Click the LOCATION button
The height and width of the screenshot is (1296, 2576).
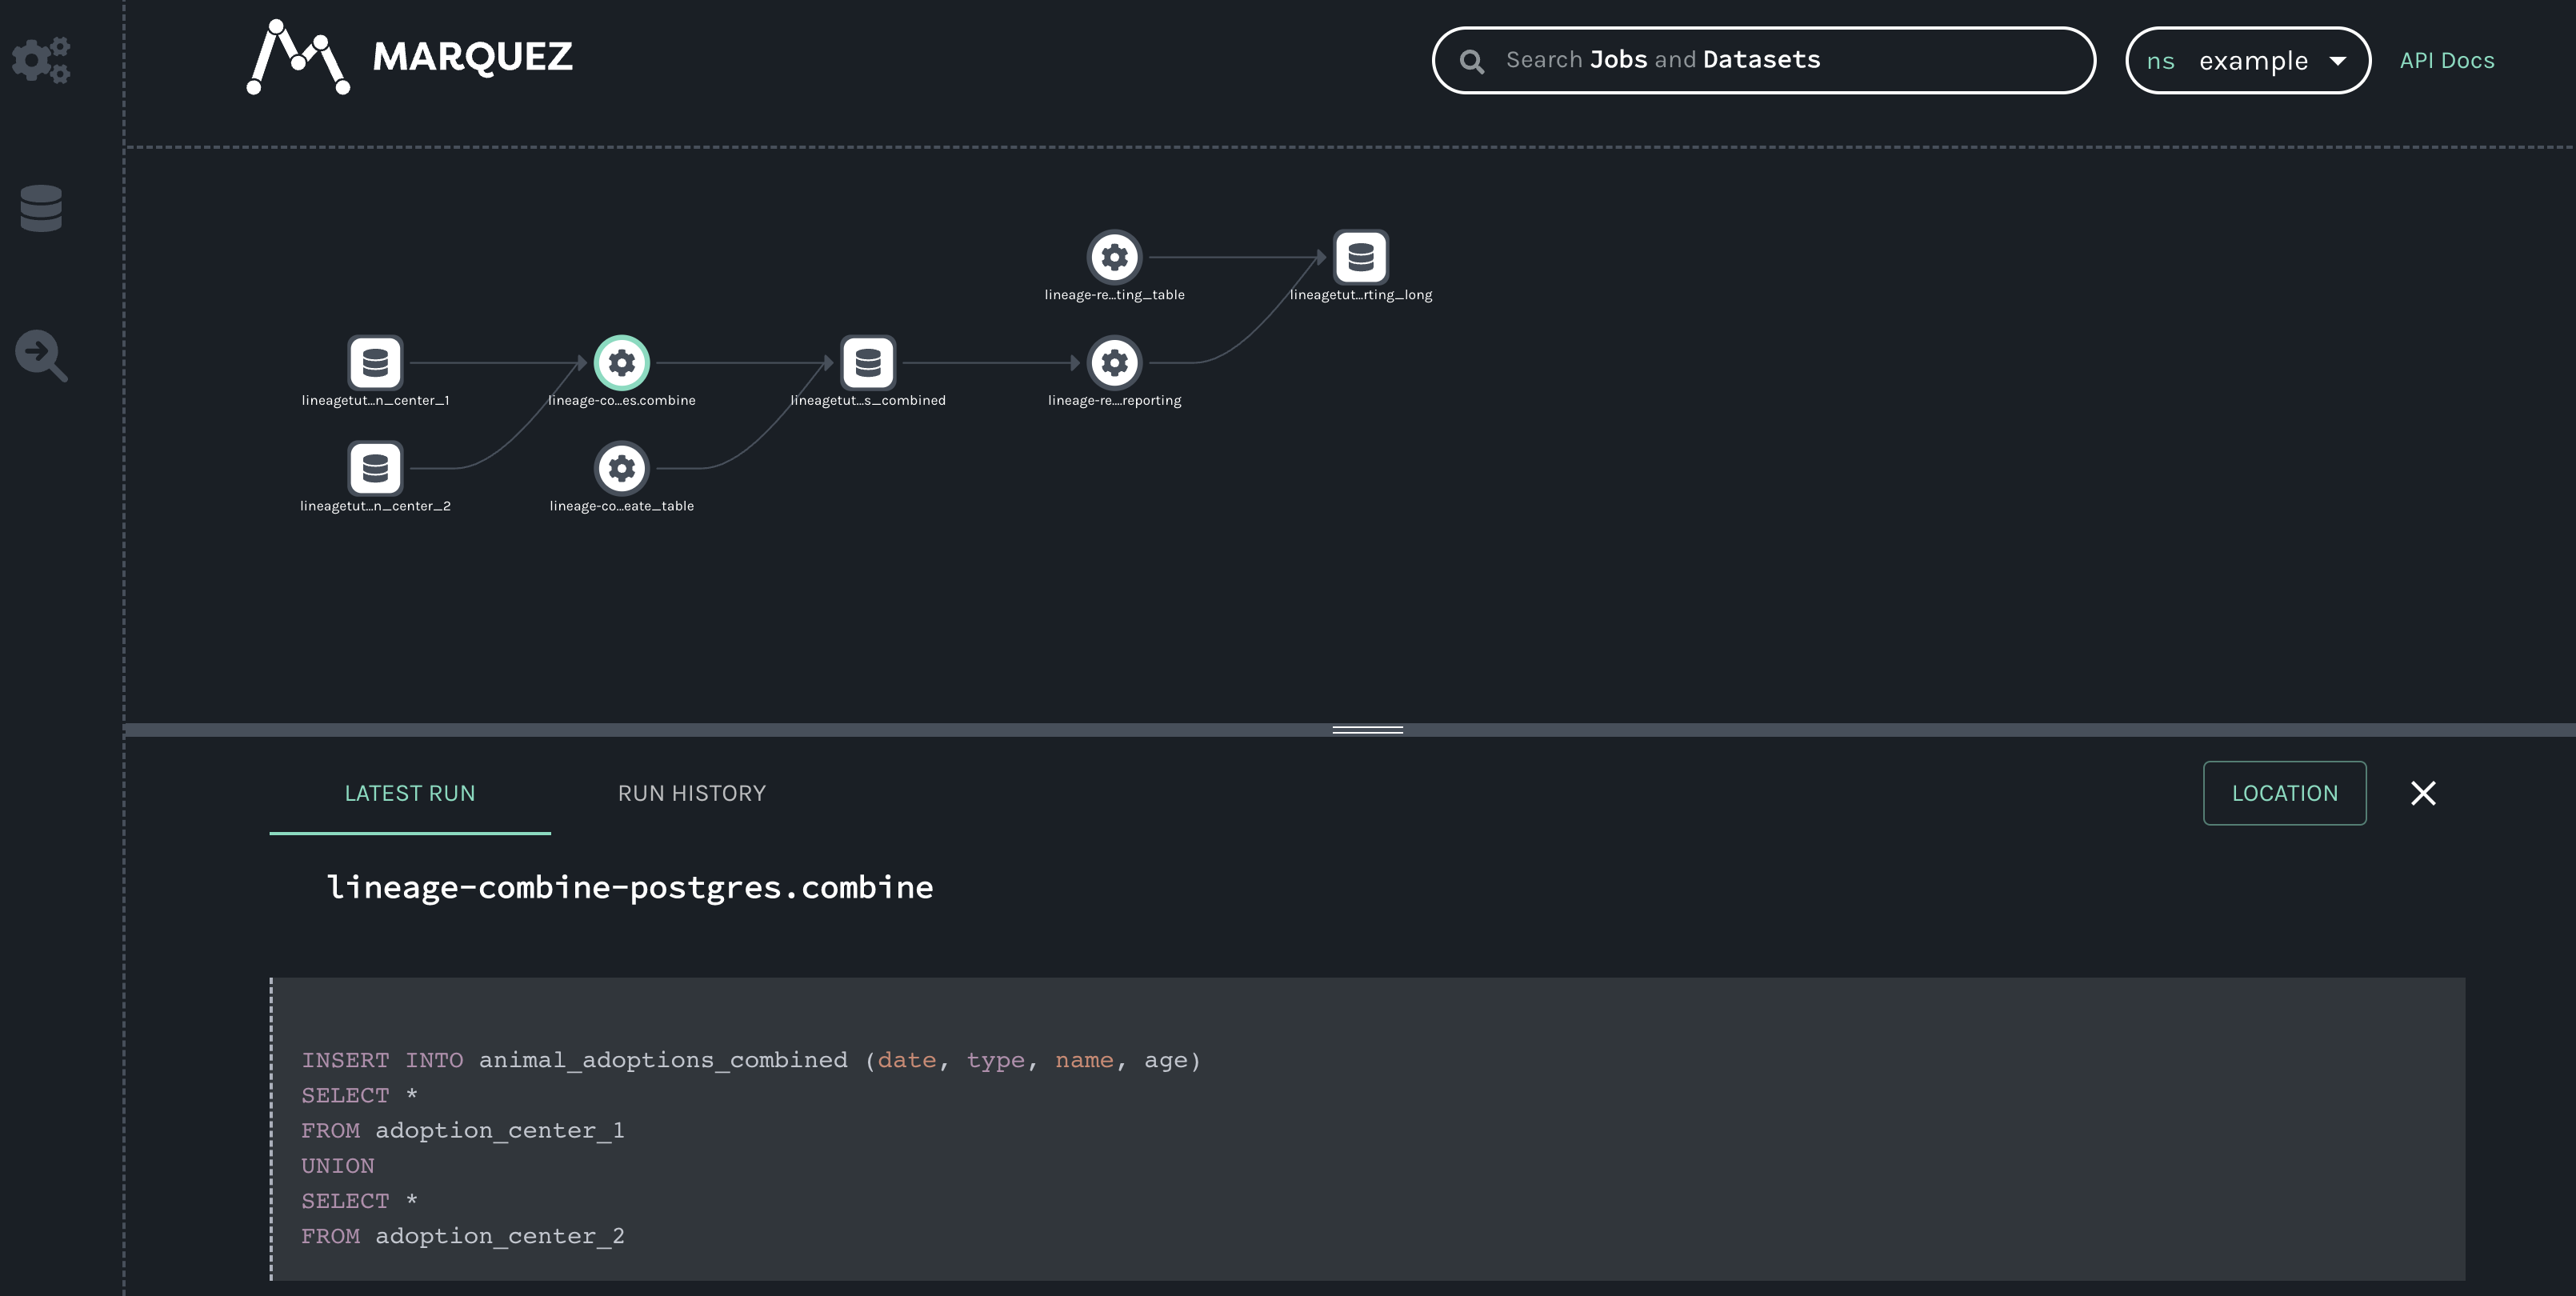[x=2284, y=793]
